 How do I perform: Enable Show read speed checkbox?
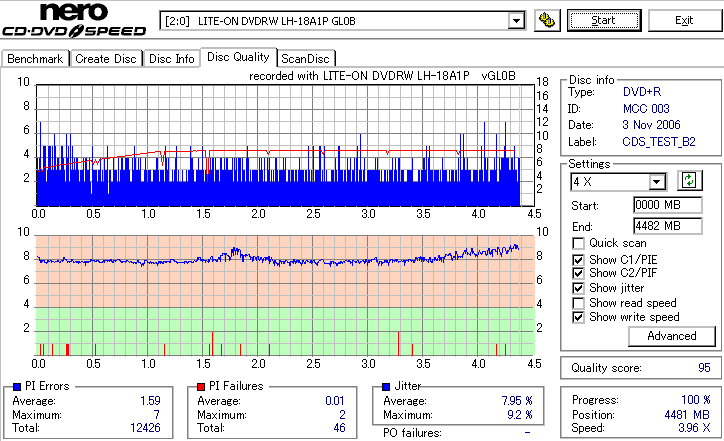[x=578, y=303]
